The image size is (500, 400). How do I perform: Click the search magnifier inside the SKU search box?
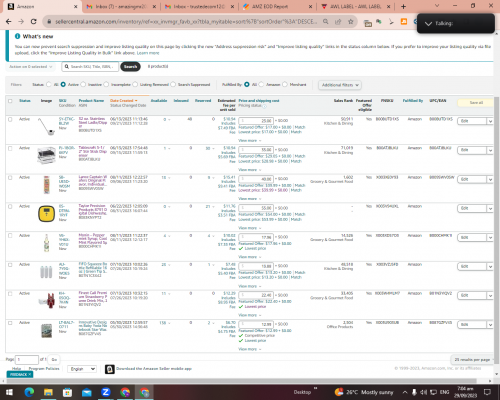point(67,67)
